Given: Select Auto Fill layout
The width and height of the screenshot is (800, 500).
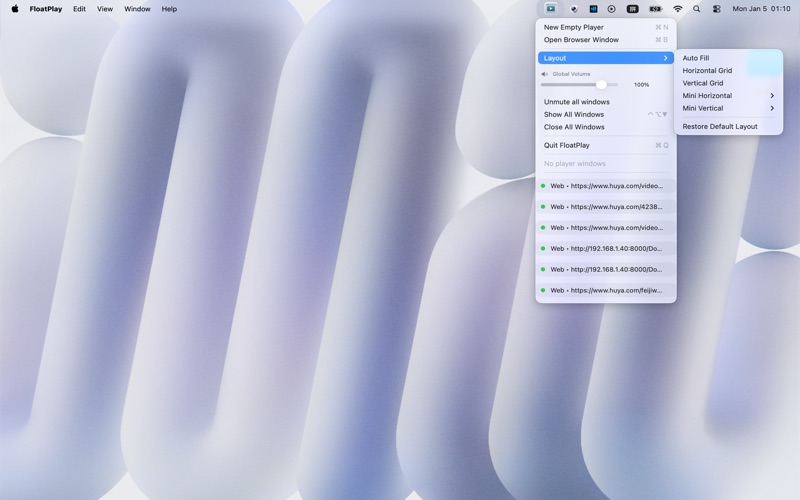Looking at the screenshot, I should tap(728, 58).
